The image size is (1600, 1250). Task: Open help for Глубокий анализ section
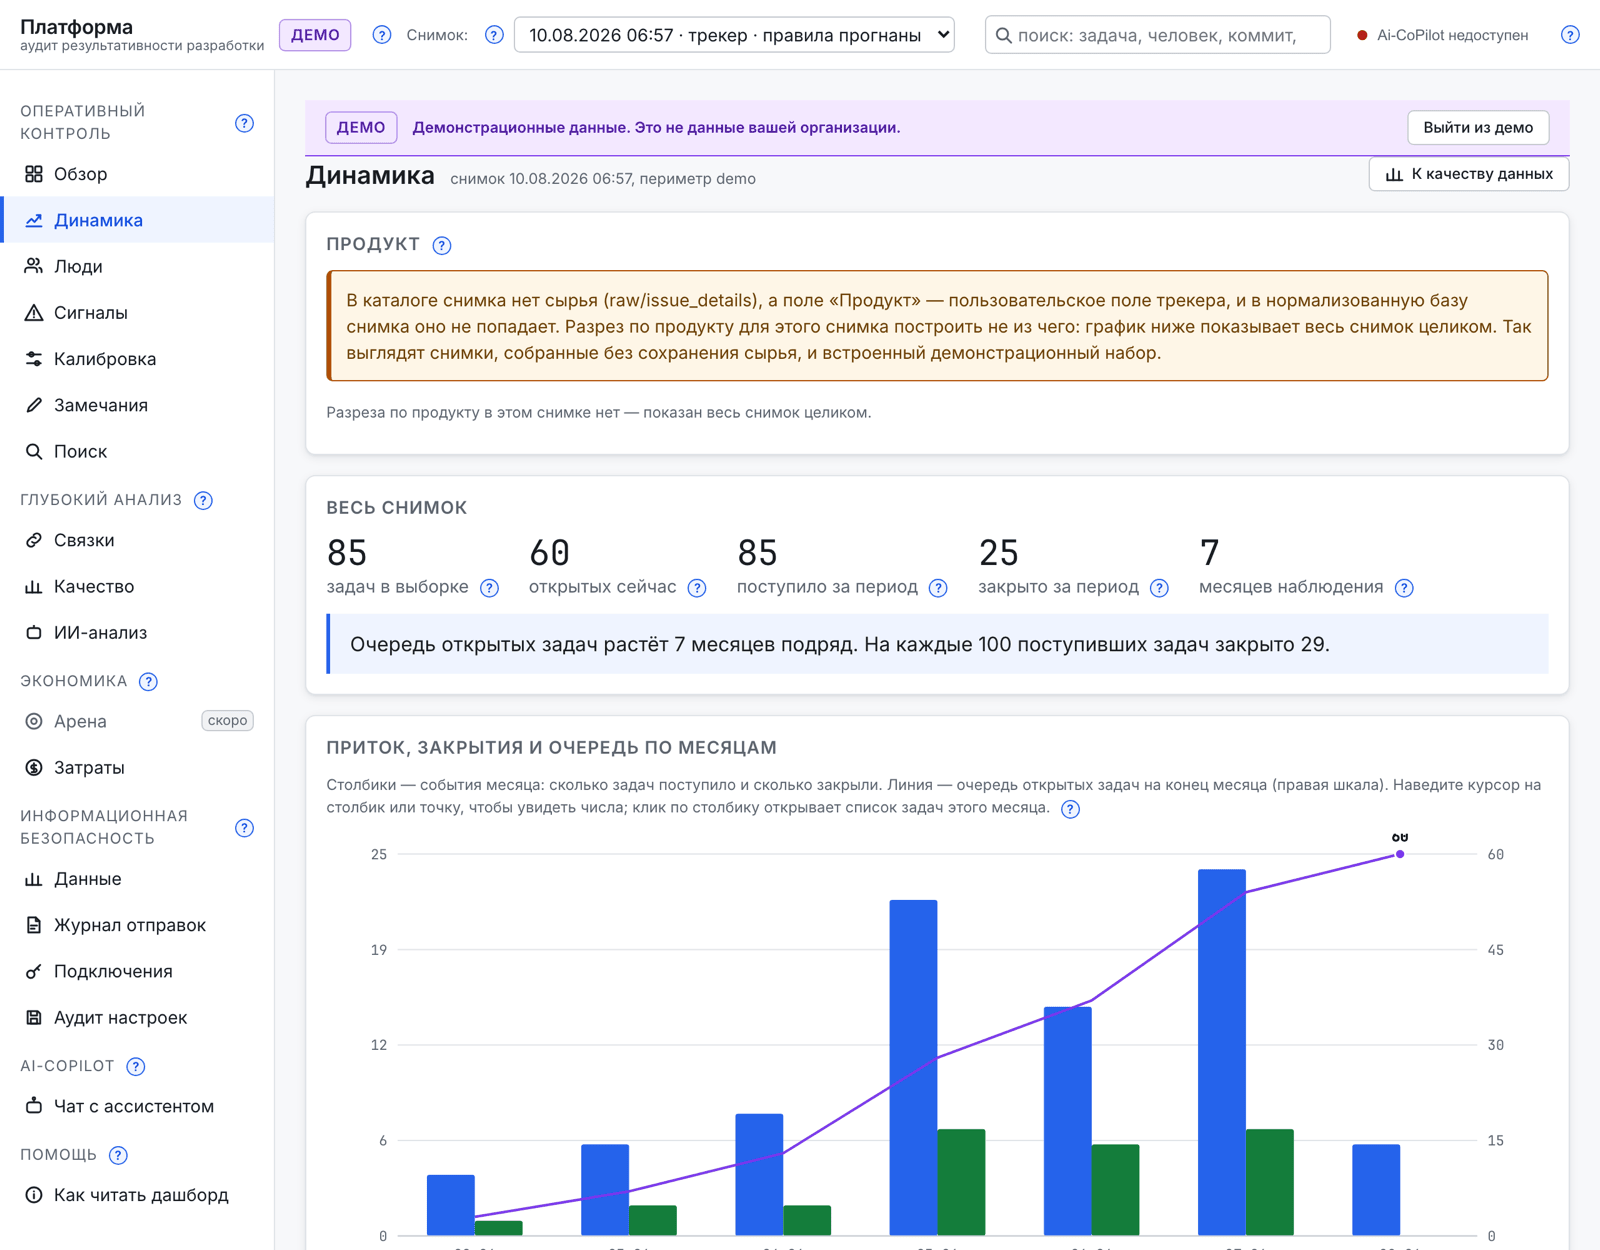click(x=203, y=500)
